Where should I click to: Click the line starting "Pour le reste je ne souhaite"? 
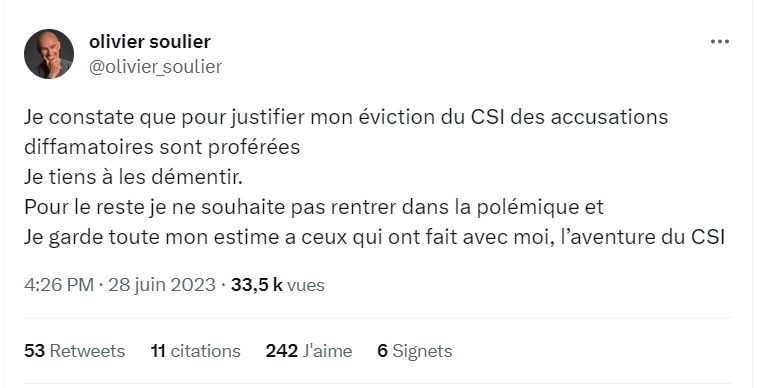314,208
